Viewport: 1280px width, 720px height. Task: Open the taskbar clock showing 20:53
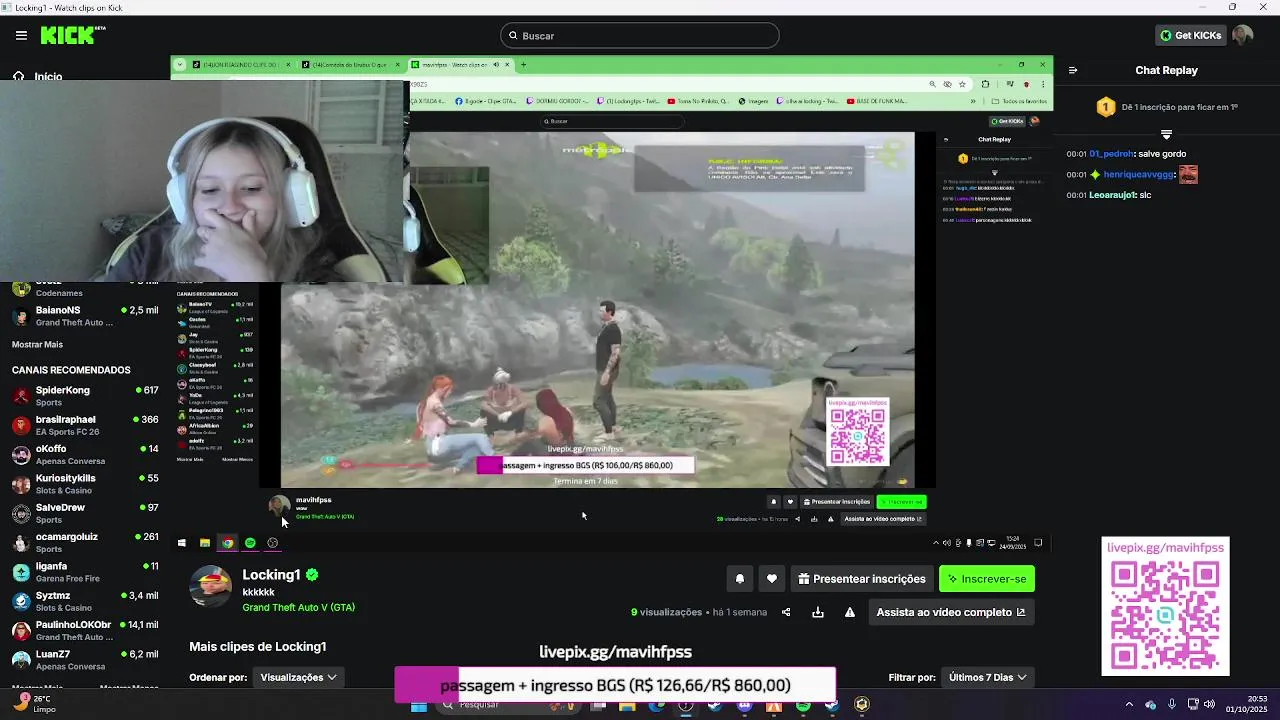[x=1247, y=704]
